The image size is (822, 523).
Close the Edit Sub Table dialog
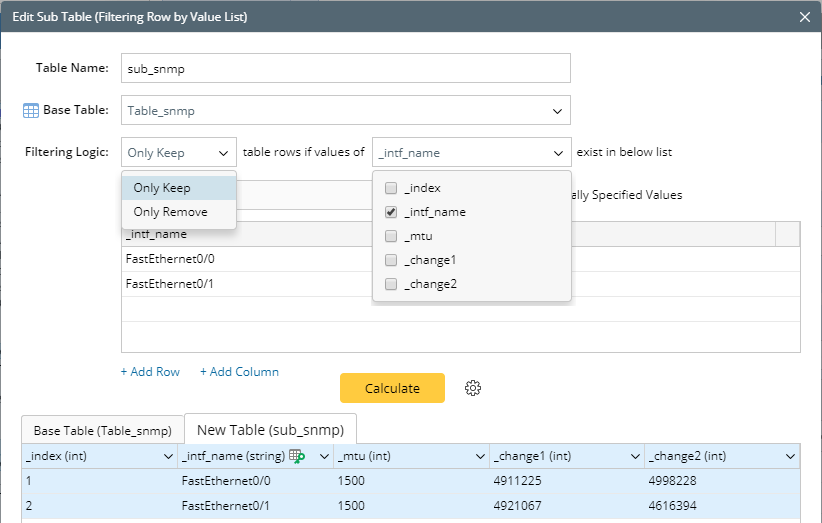[806, 17]
